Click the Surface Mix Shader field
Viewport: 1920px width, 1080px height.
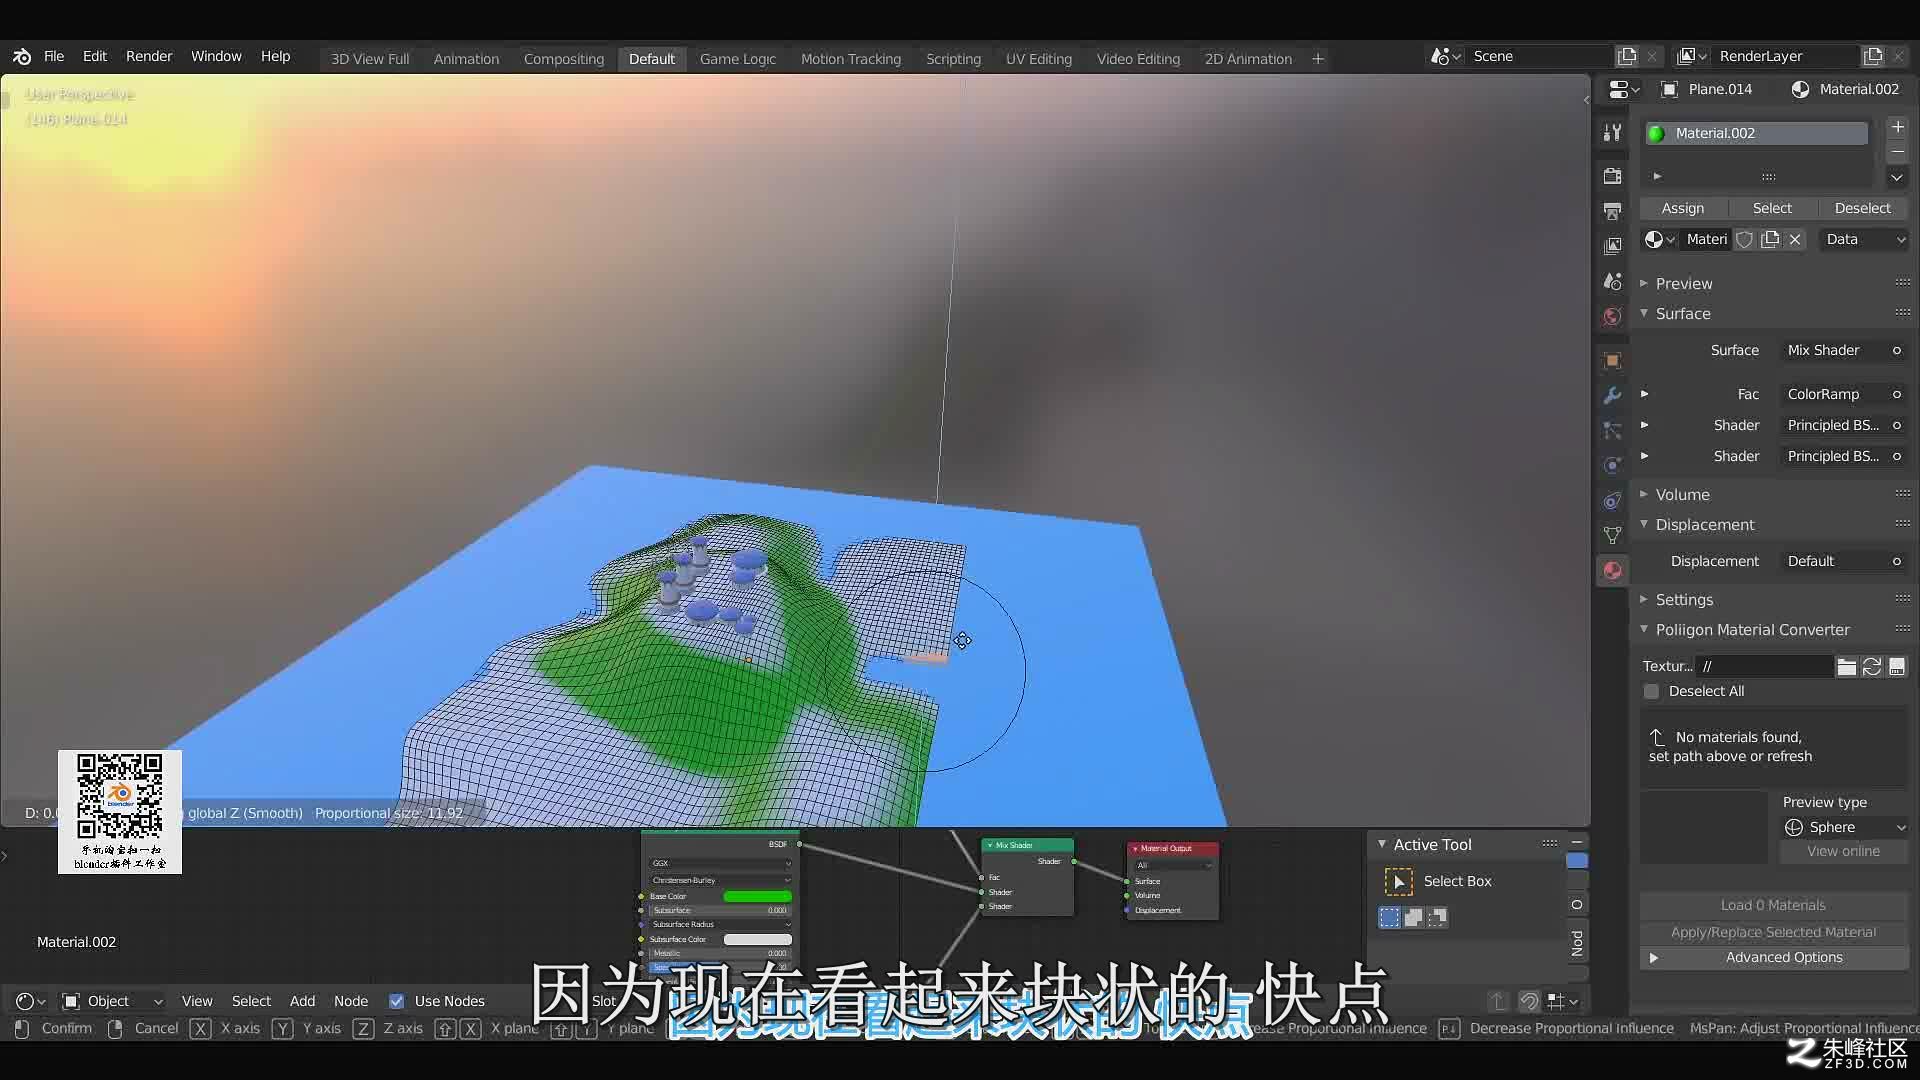1836,350
